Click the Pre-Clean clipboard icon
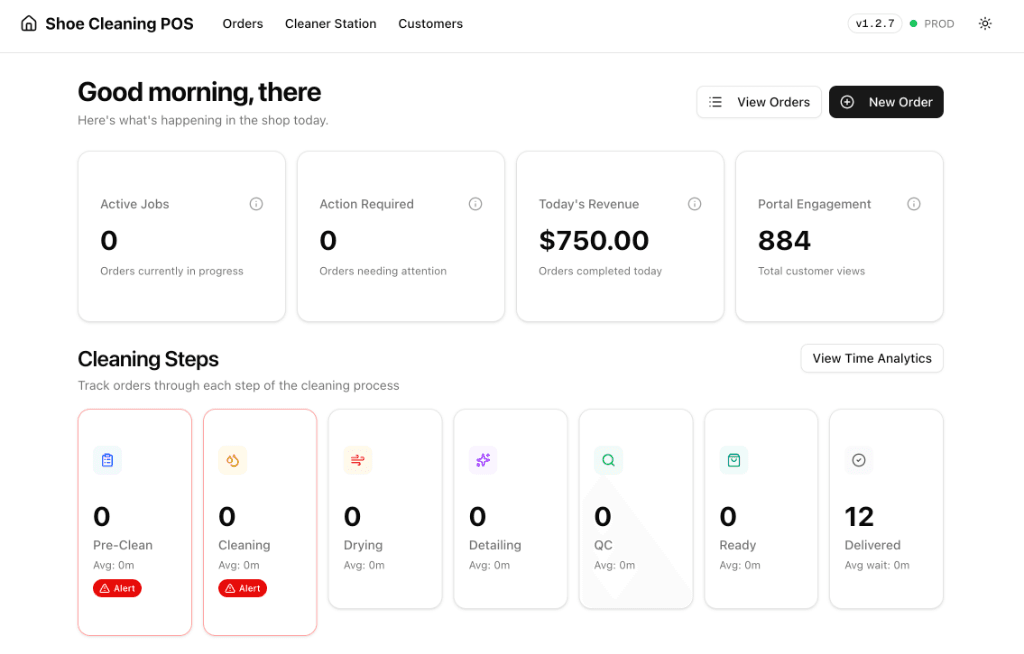Image resolution: width=1024 pixels, height=654 pixels. [108, 460]
